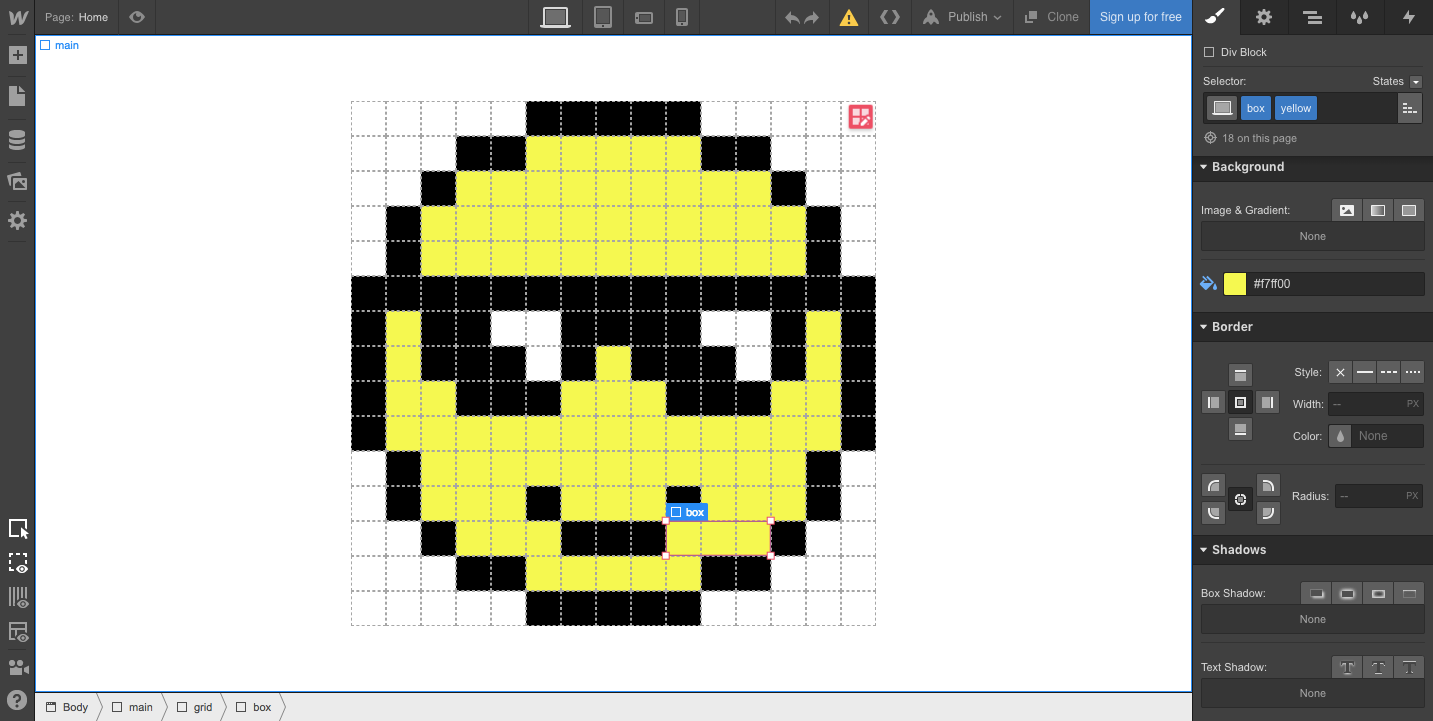Open the CMS Collections panel

(17, 140)
